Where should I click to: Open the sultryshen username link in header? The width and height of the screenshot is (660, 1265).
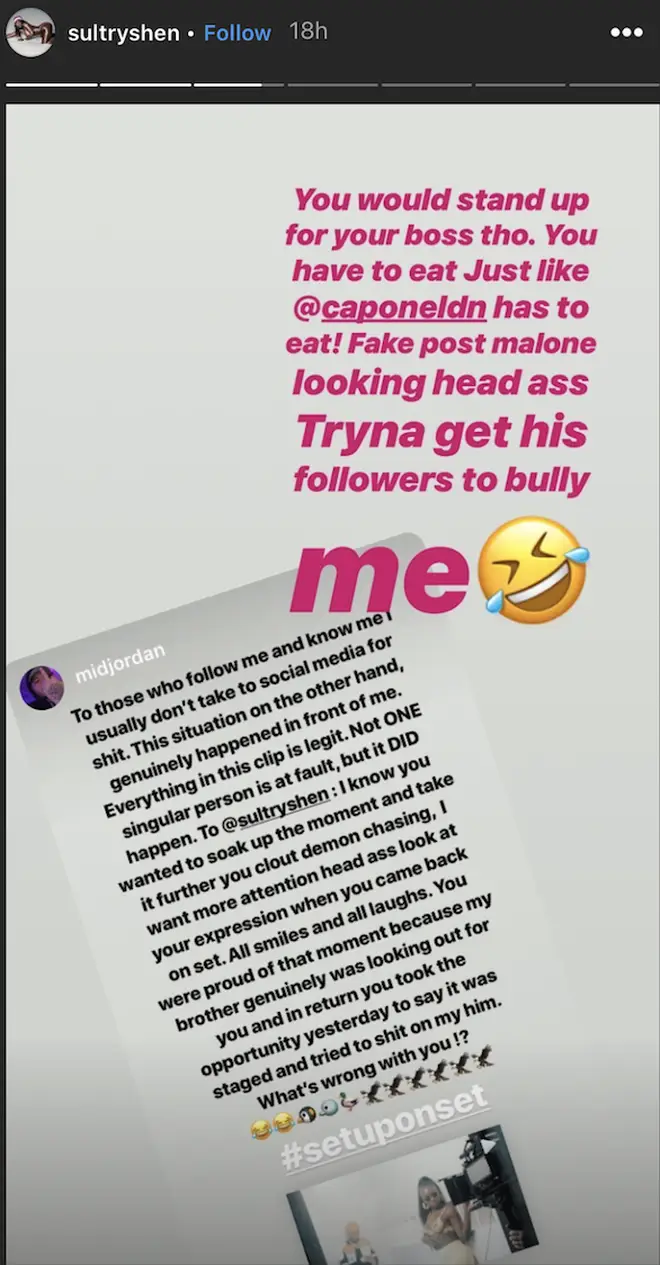coord(123,33)
